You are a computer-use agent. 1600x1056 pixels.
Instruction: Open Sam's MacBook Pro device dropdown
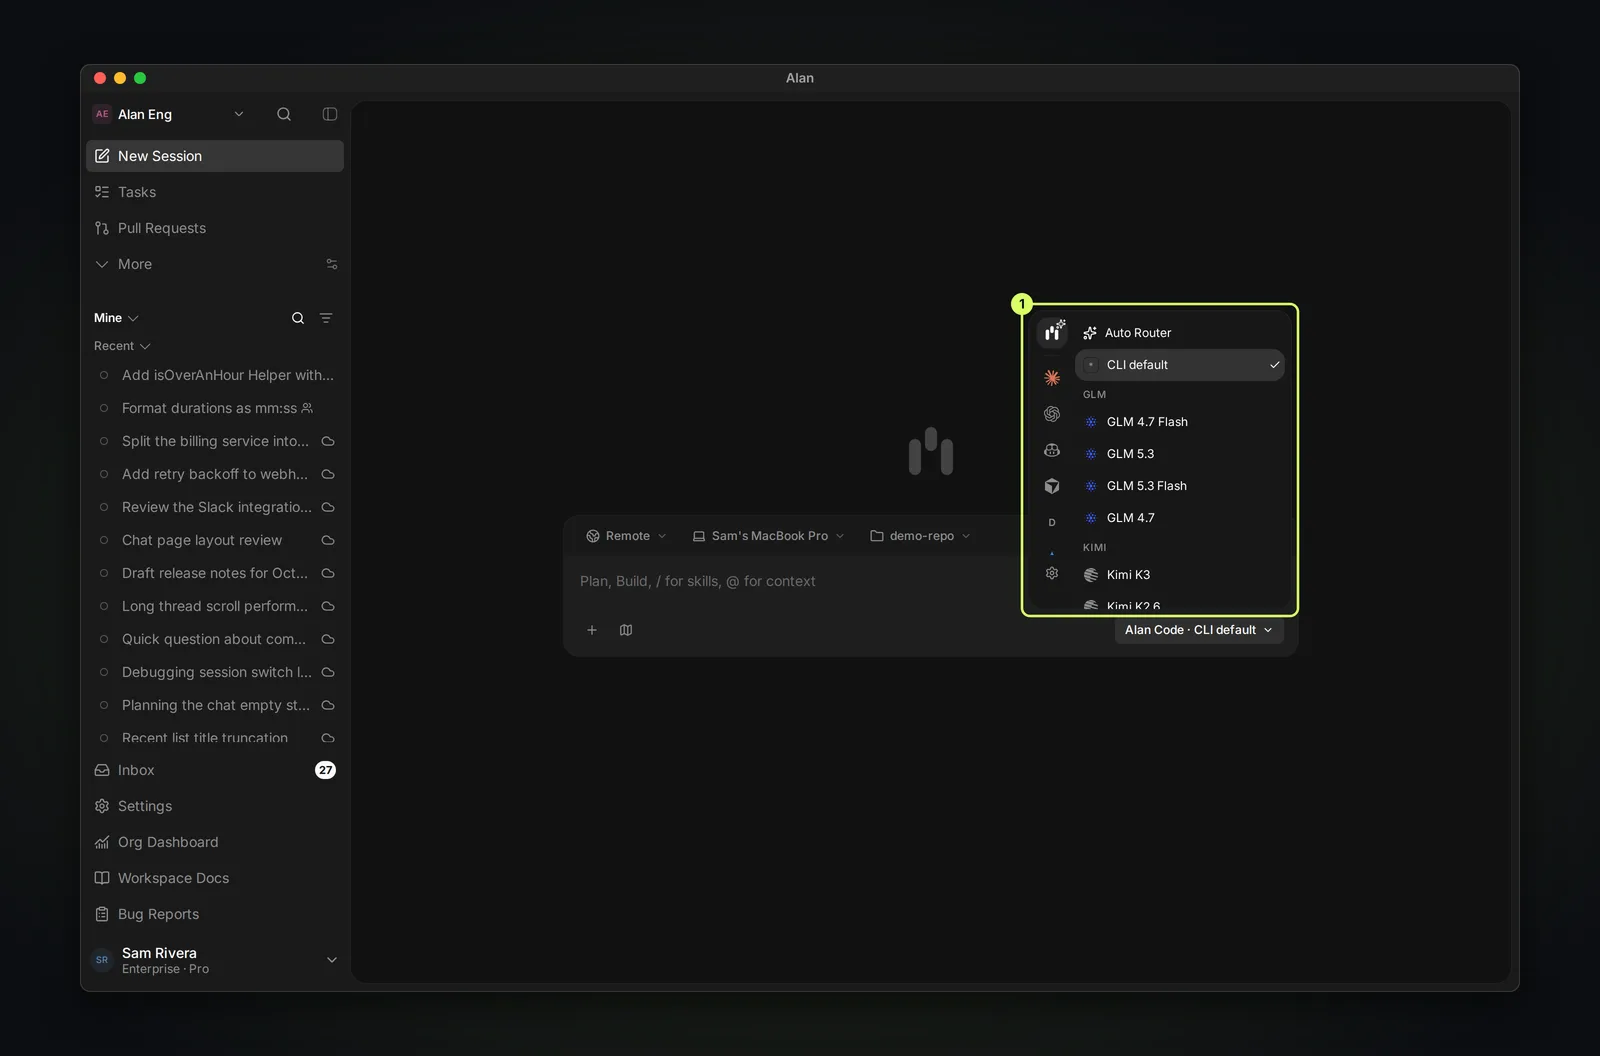pyautogui.click(x=769, y=536)
